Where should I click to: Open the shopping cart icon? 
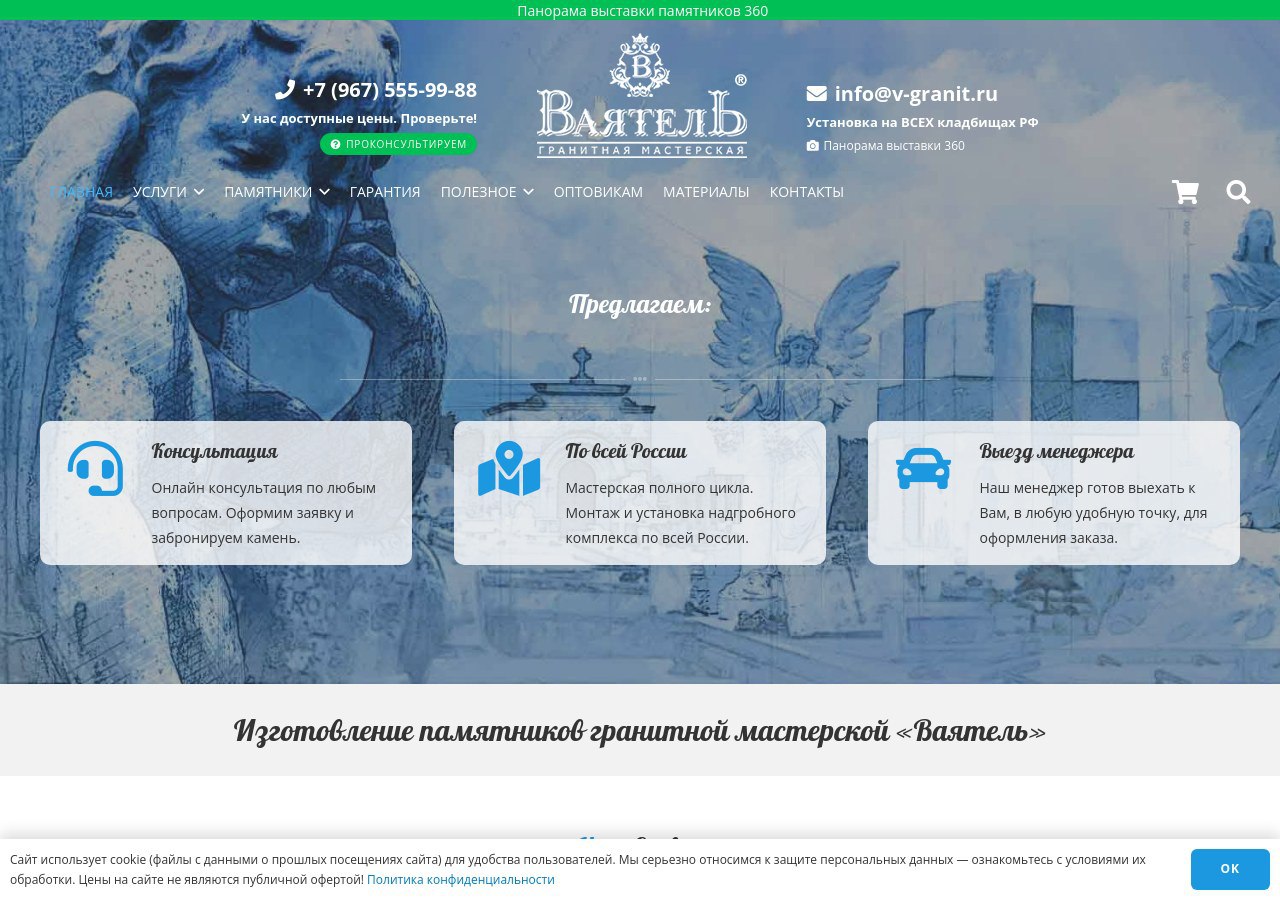(1185, 192)
